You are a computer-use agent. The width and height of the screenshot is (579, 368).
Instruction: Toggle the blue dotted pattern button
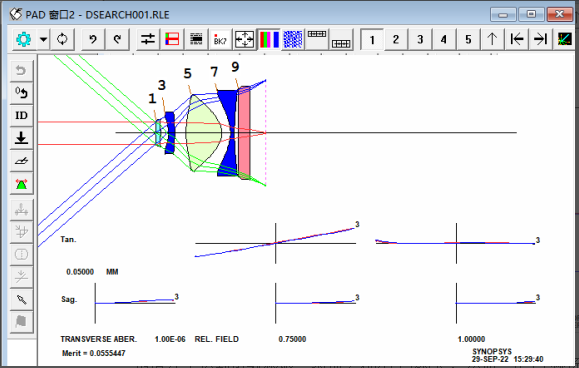tap(293, 39)
